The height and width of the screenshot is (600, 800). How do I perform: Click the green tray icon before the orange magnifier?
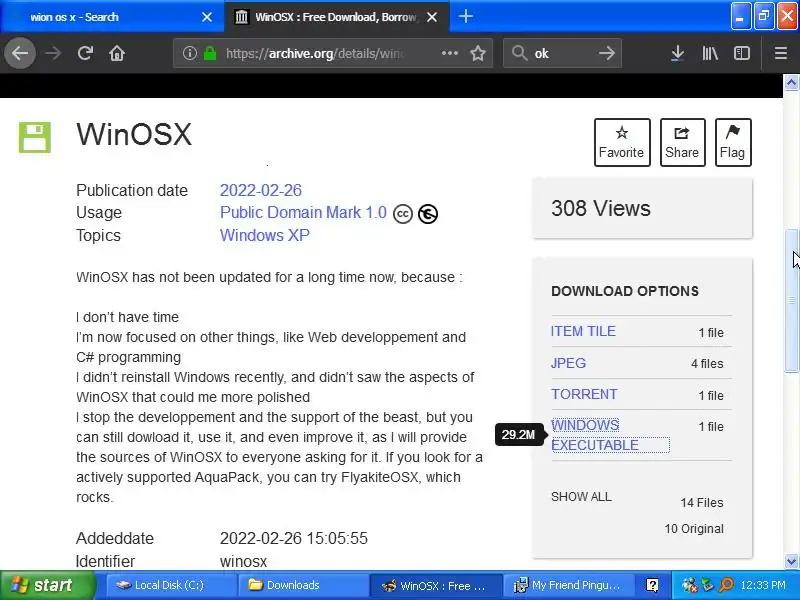pyautogui.click(x=708, y=585)
